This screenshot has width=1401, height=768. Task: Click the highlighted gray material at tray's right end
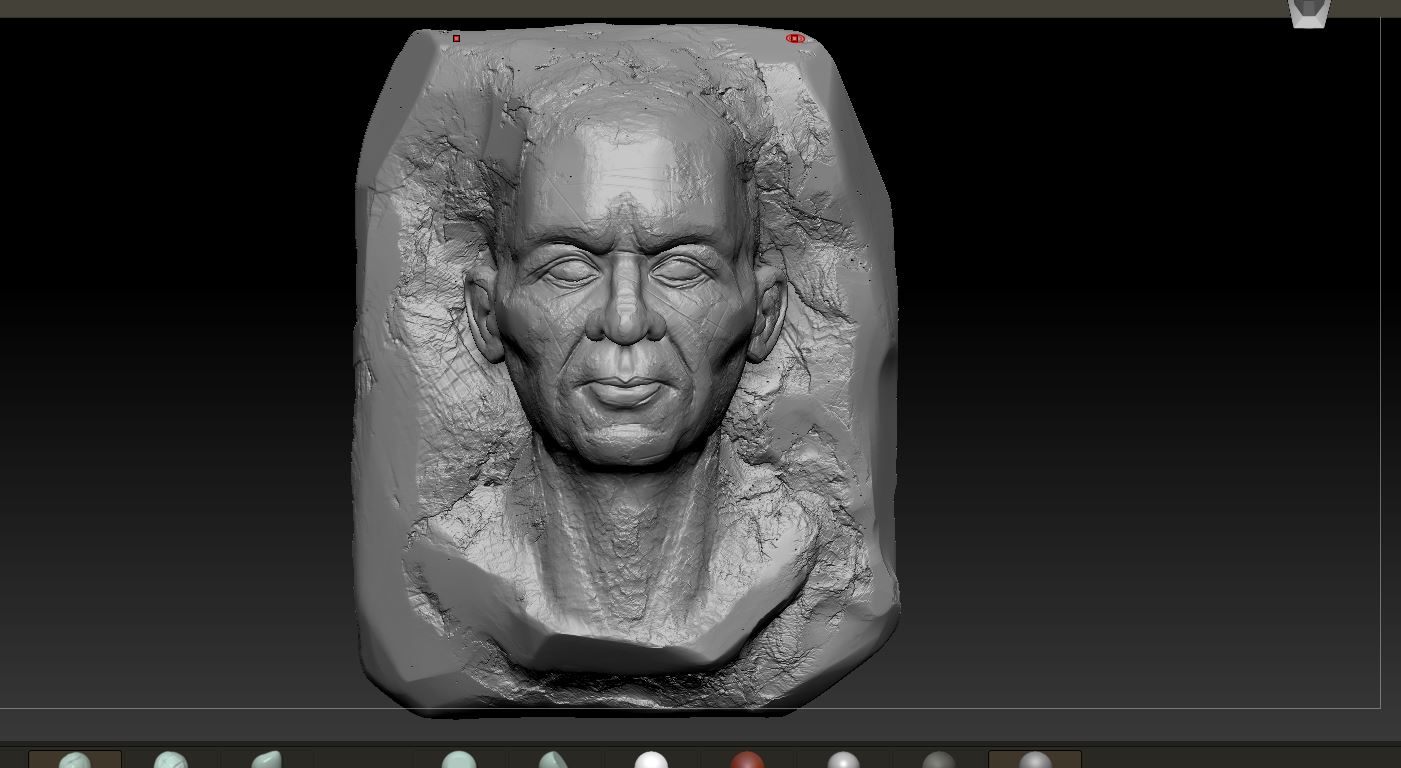click(1035, 760)
